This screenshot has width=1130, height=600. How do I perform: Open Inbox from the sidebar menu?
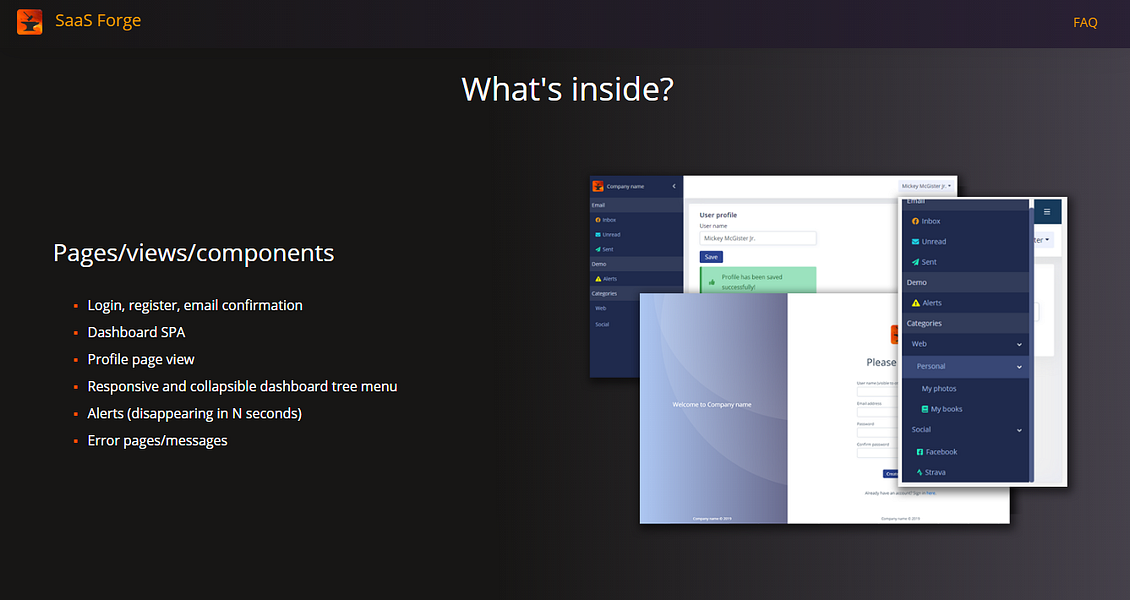pyautogui.click(x=916, y=220)
